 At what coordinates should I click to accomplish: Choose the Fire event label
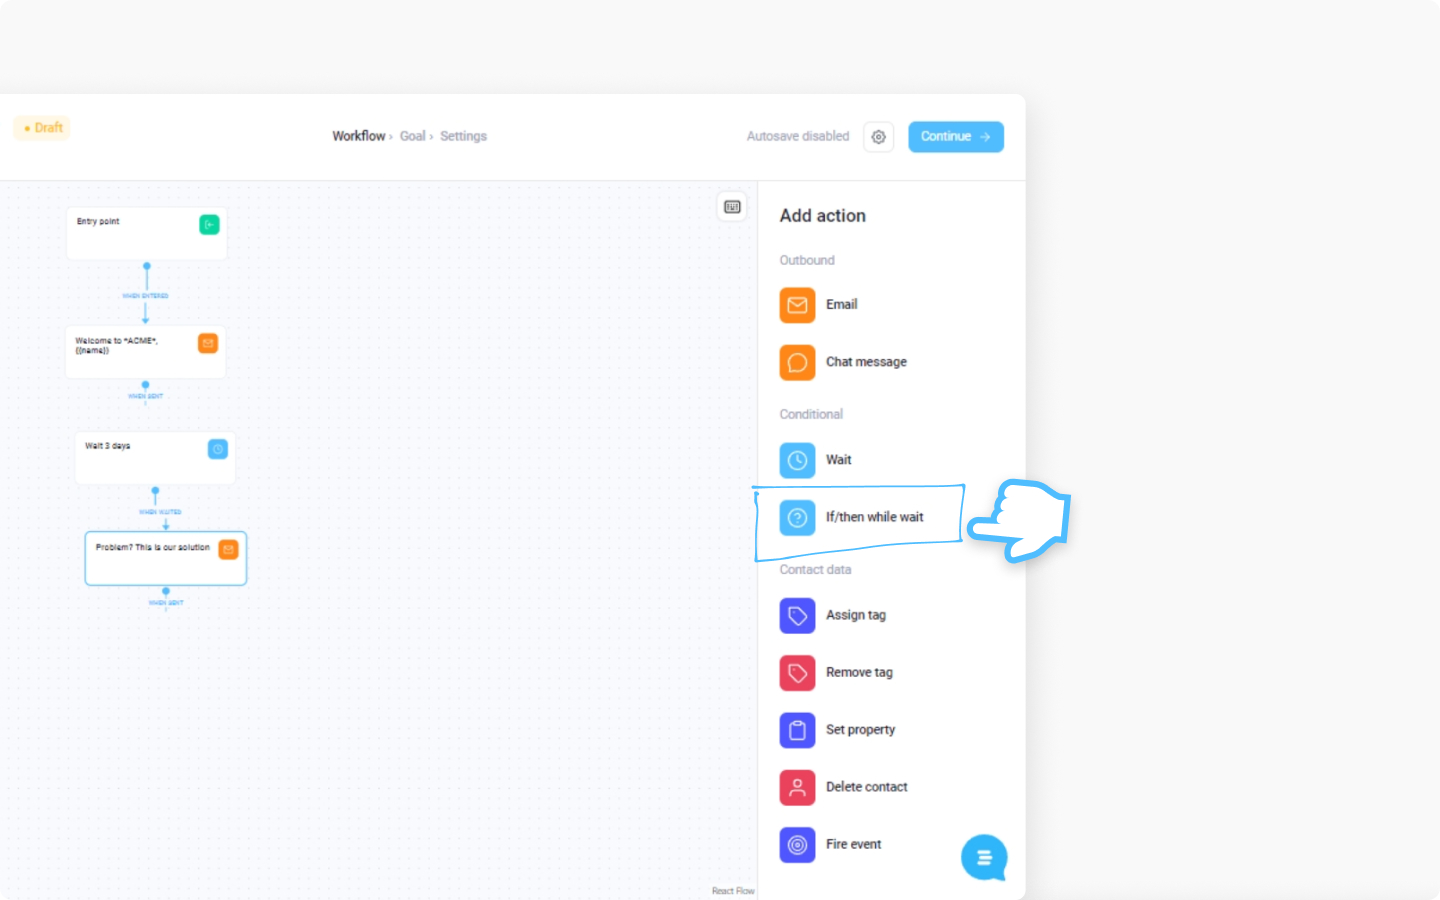coord(853,844)
